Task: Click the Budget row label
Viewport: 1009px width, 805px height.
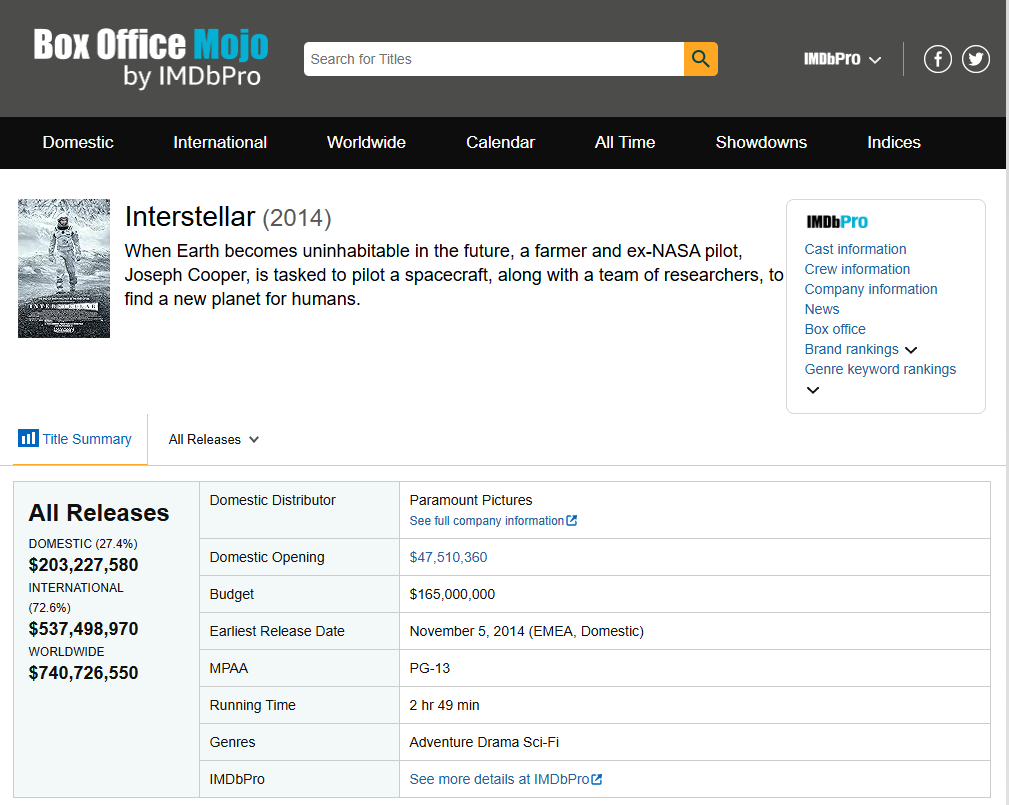Action: tap(232, 594)
